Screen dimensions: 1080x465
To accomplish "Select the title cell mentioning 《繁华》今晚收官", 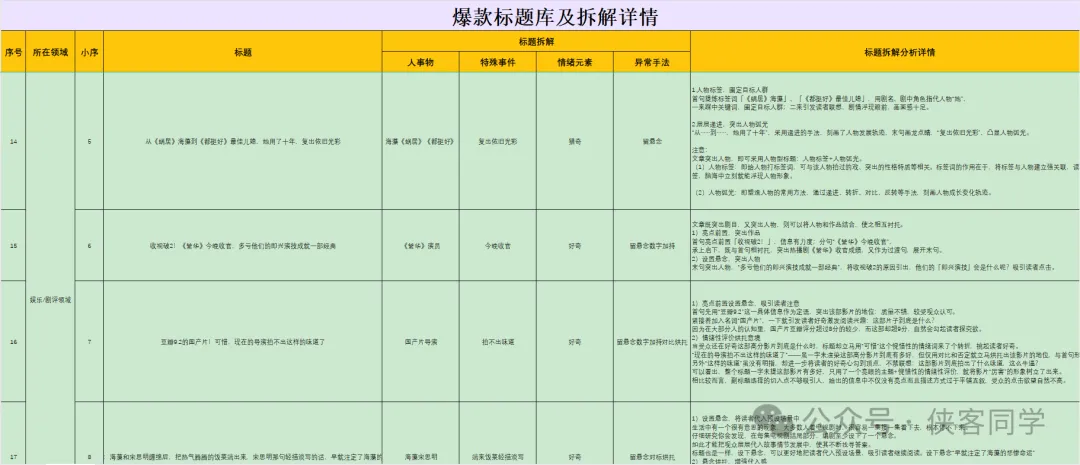I will pos(242,245).
